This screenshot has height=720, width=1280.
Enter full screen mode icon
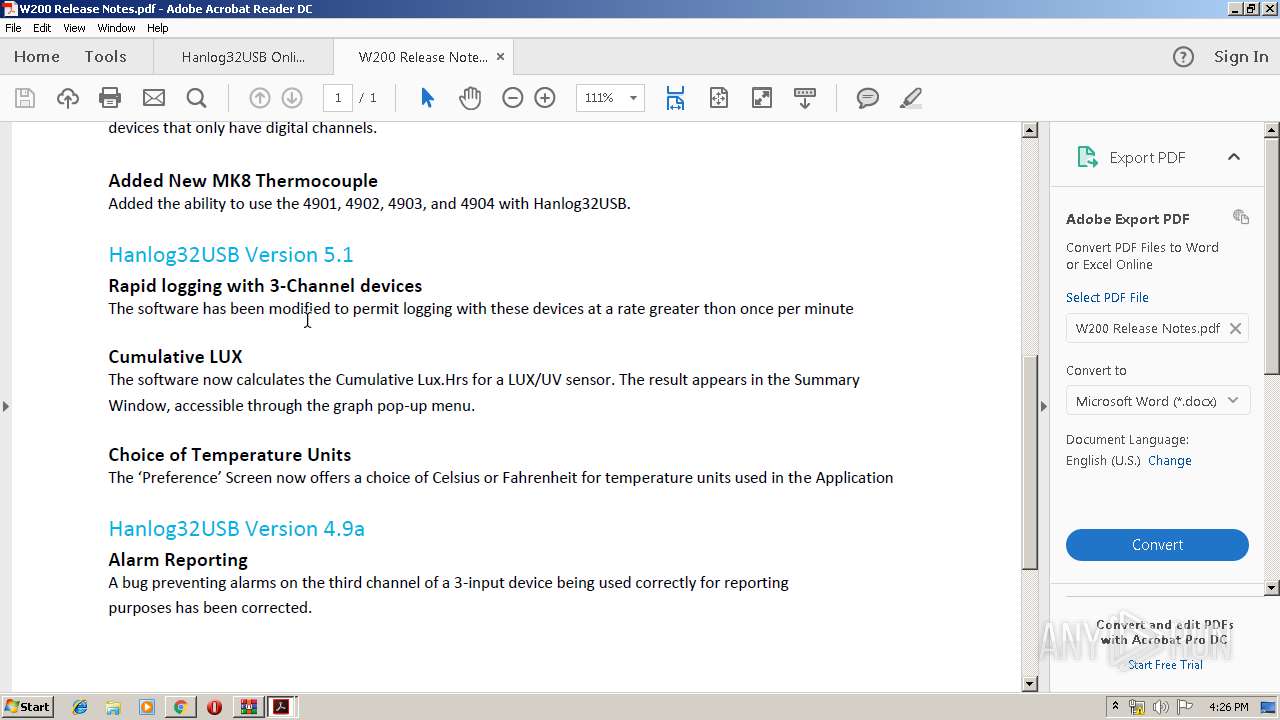[762, 98]
